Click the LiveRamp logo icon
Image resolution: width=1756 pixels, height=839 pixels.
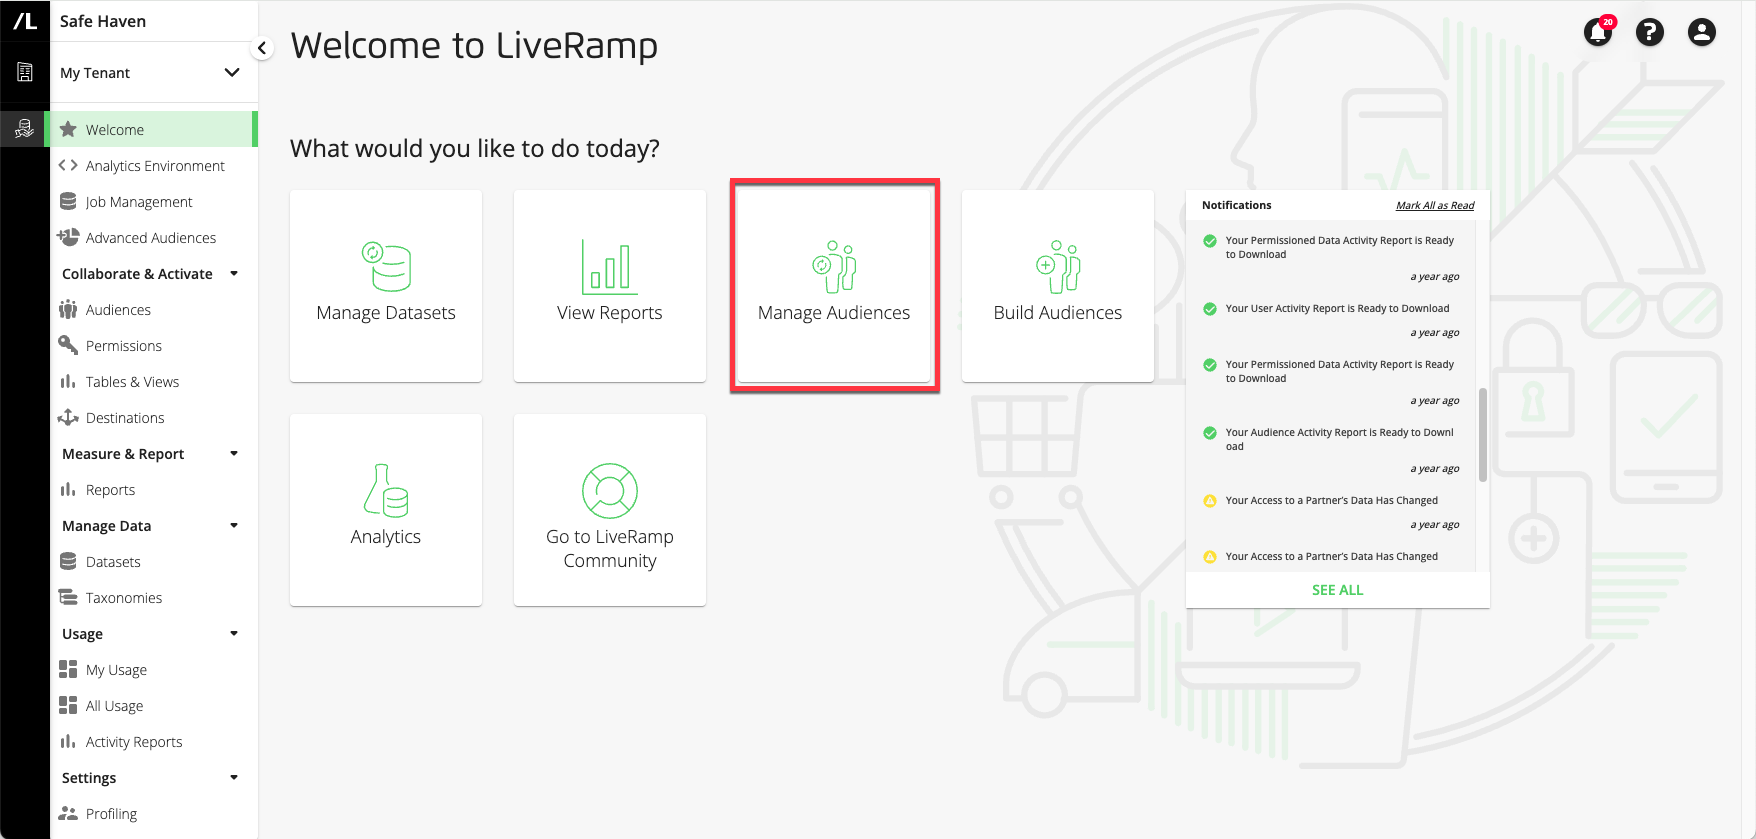click(25, 20)
